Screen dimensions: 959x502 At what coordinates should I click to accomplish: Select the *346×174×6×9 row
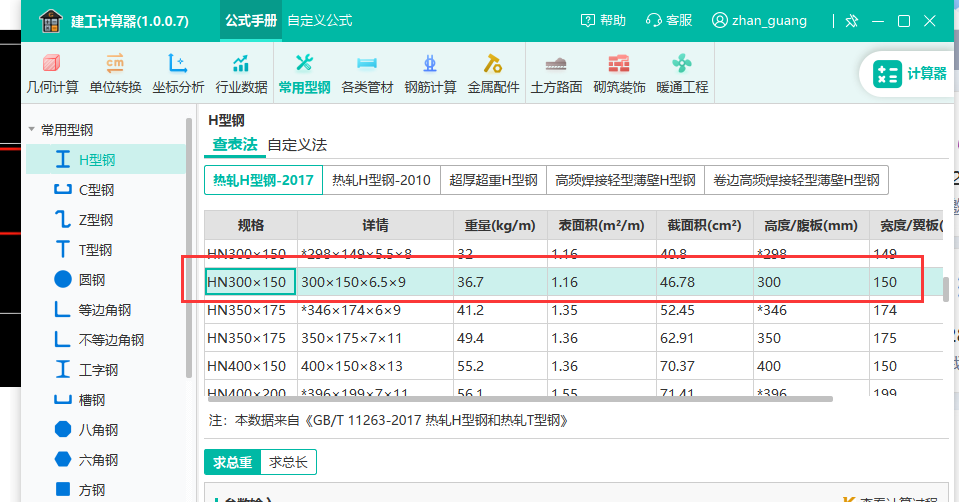[x=574, y=310]
